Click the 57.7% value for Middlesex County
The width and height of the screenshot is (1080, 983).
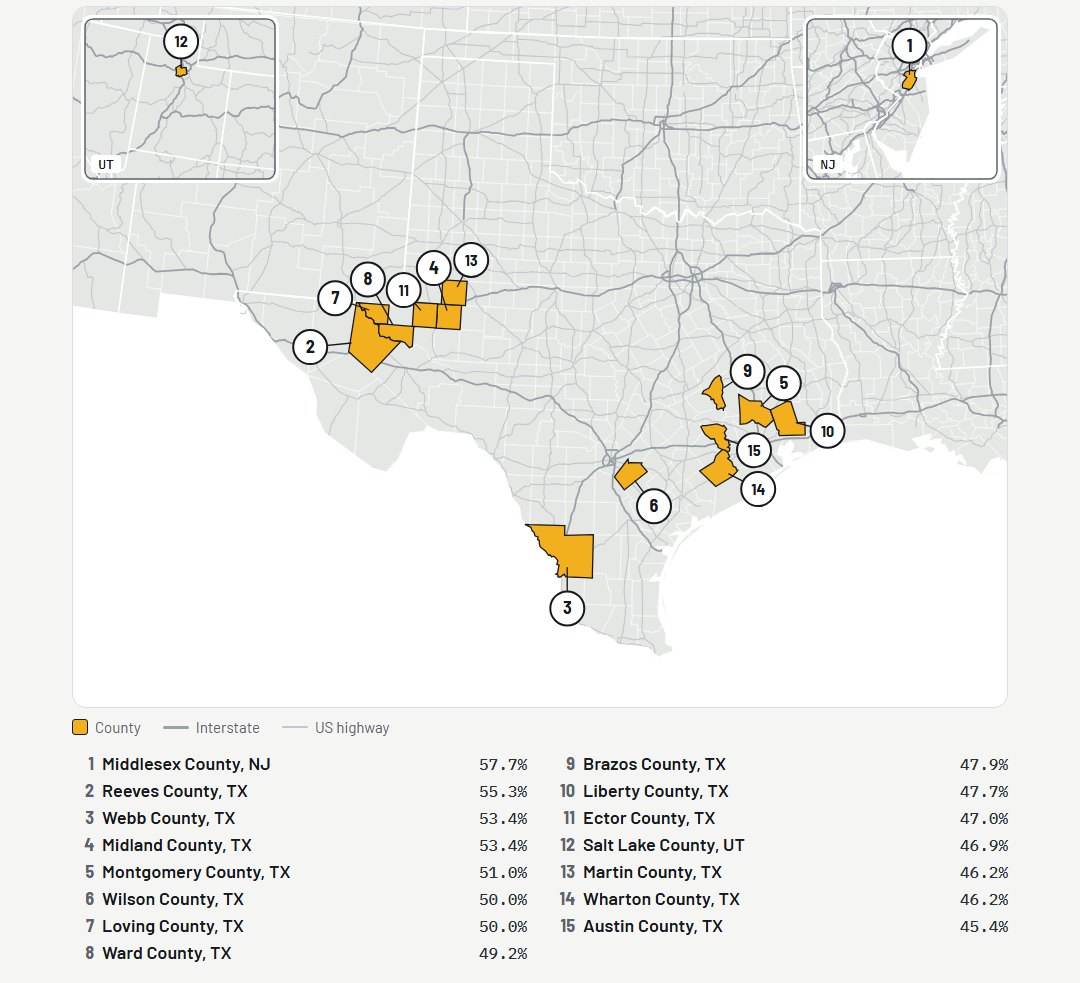point(503,765)
